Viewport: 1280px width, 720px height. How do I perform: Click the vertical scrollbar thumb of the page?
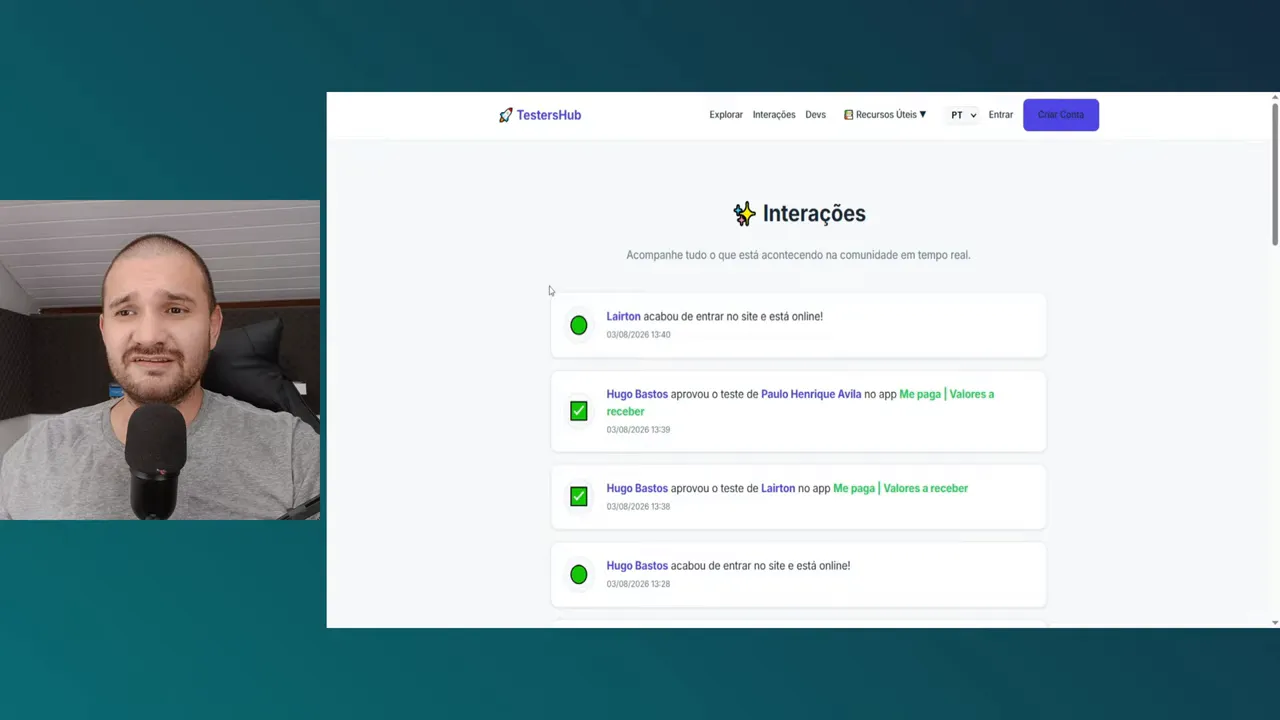click(1275, 174)
